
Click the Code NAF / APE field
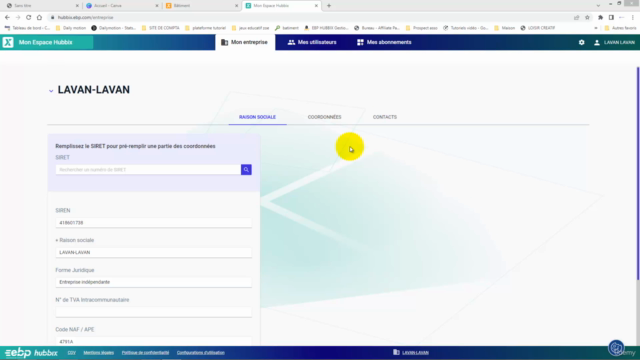coord(153,341)
